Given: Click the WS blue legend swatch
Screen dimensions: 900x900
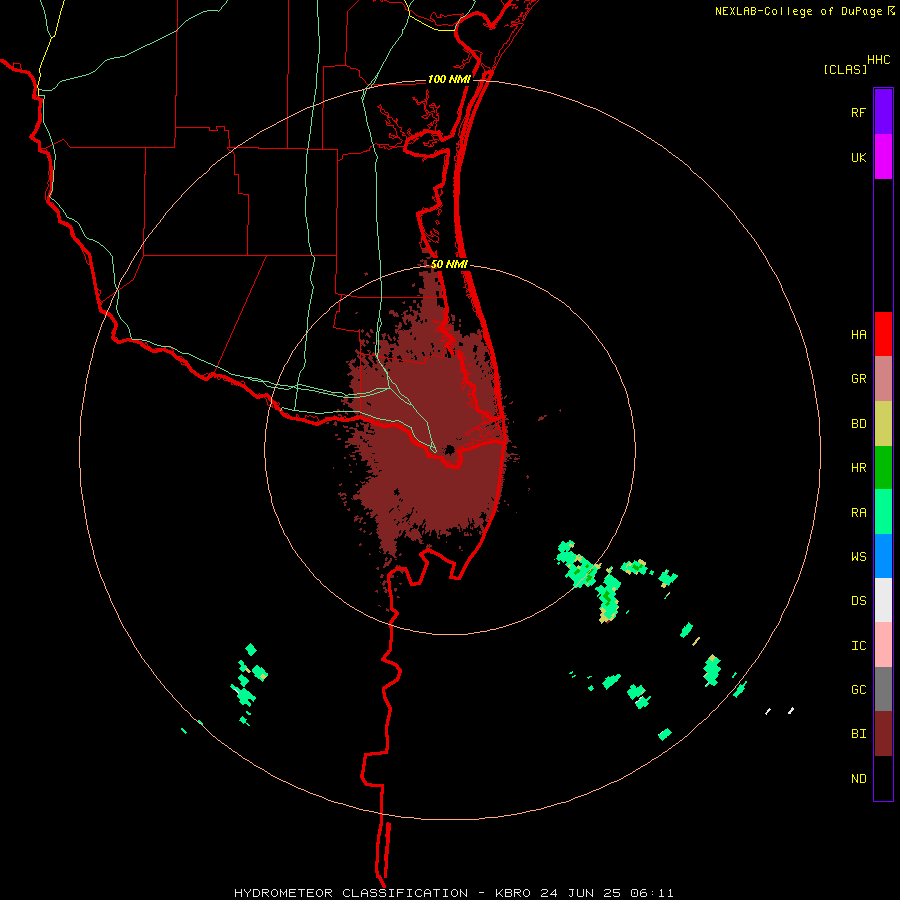Looking at the screenshot, I should pyautogui.click(x=883, y=556).
